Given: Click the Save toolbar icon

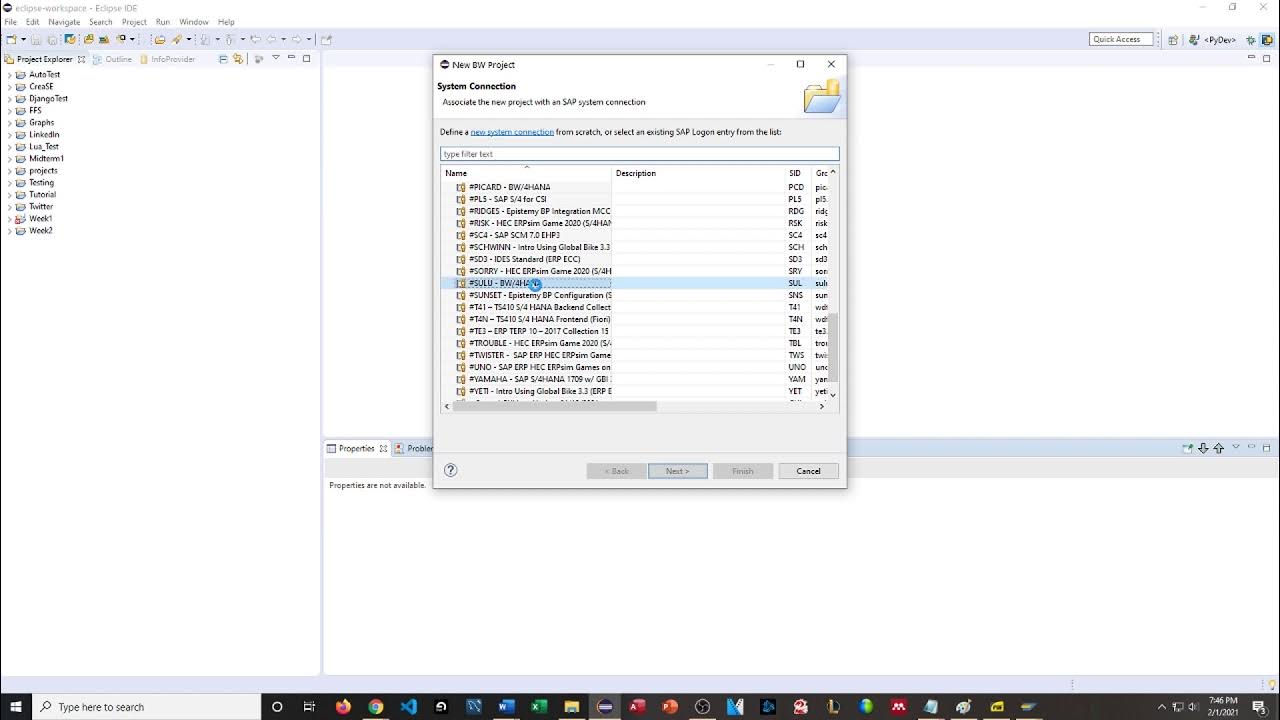Looking at the screenshot, I should tap(36, 39).
